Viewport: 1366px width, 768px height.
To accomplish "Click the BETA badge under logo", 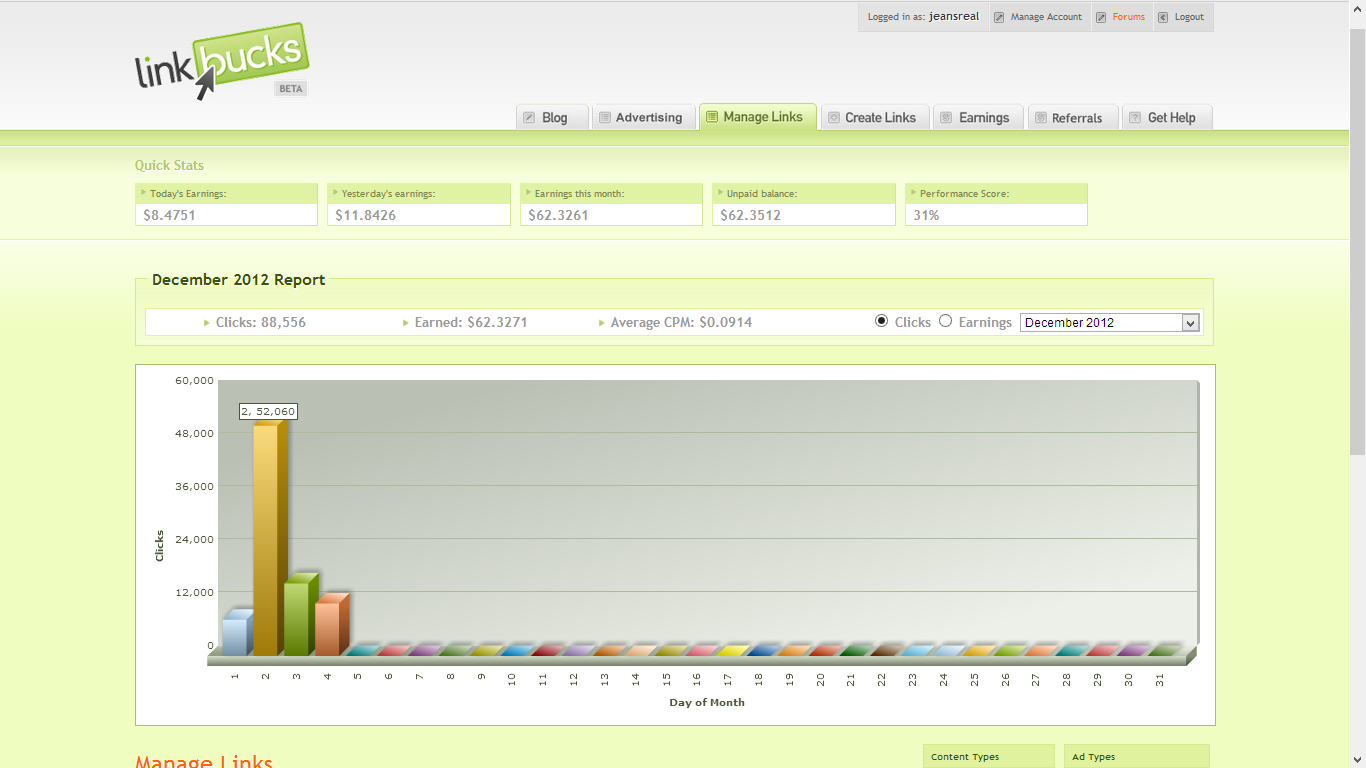I will point(290,89).
